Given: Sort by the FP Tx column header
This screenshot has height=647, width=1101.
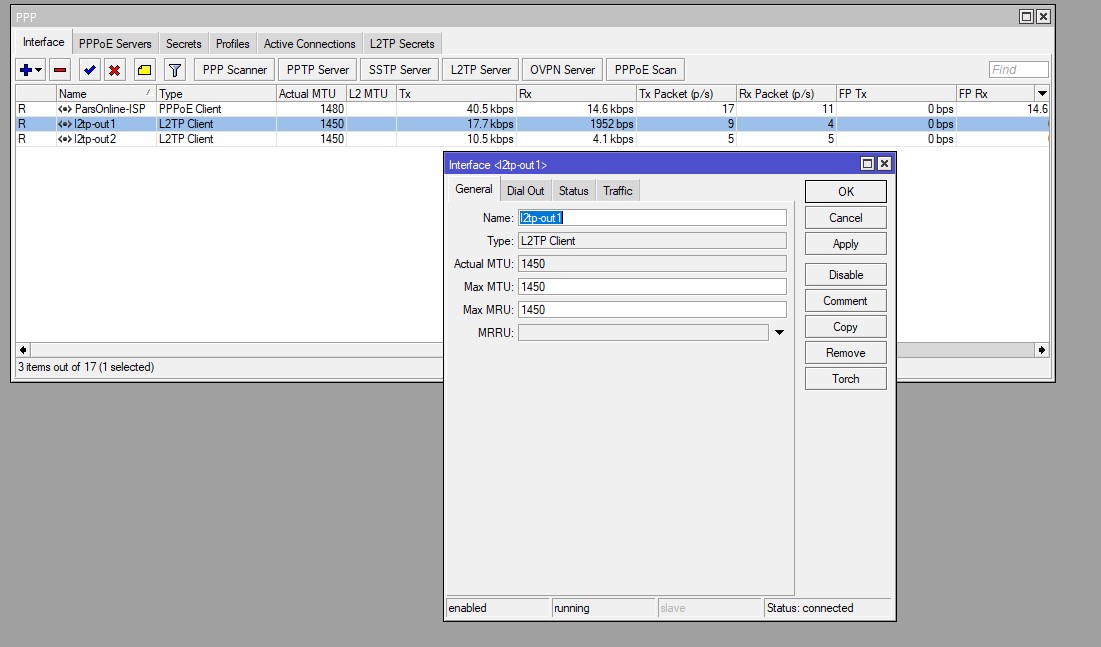Looking at the screenshot, I should tap(896, 93).
